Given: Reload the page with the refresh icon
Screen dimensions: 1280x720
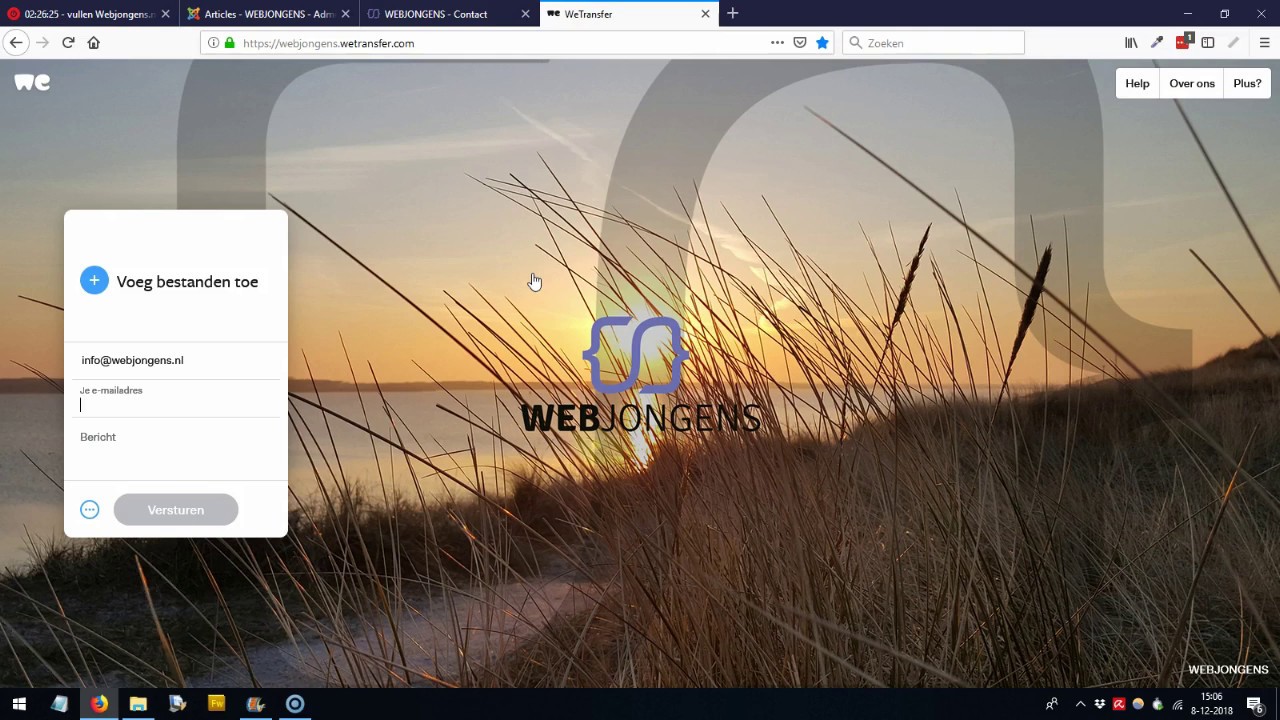Looking at the screenshot, I should point(68,43).
